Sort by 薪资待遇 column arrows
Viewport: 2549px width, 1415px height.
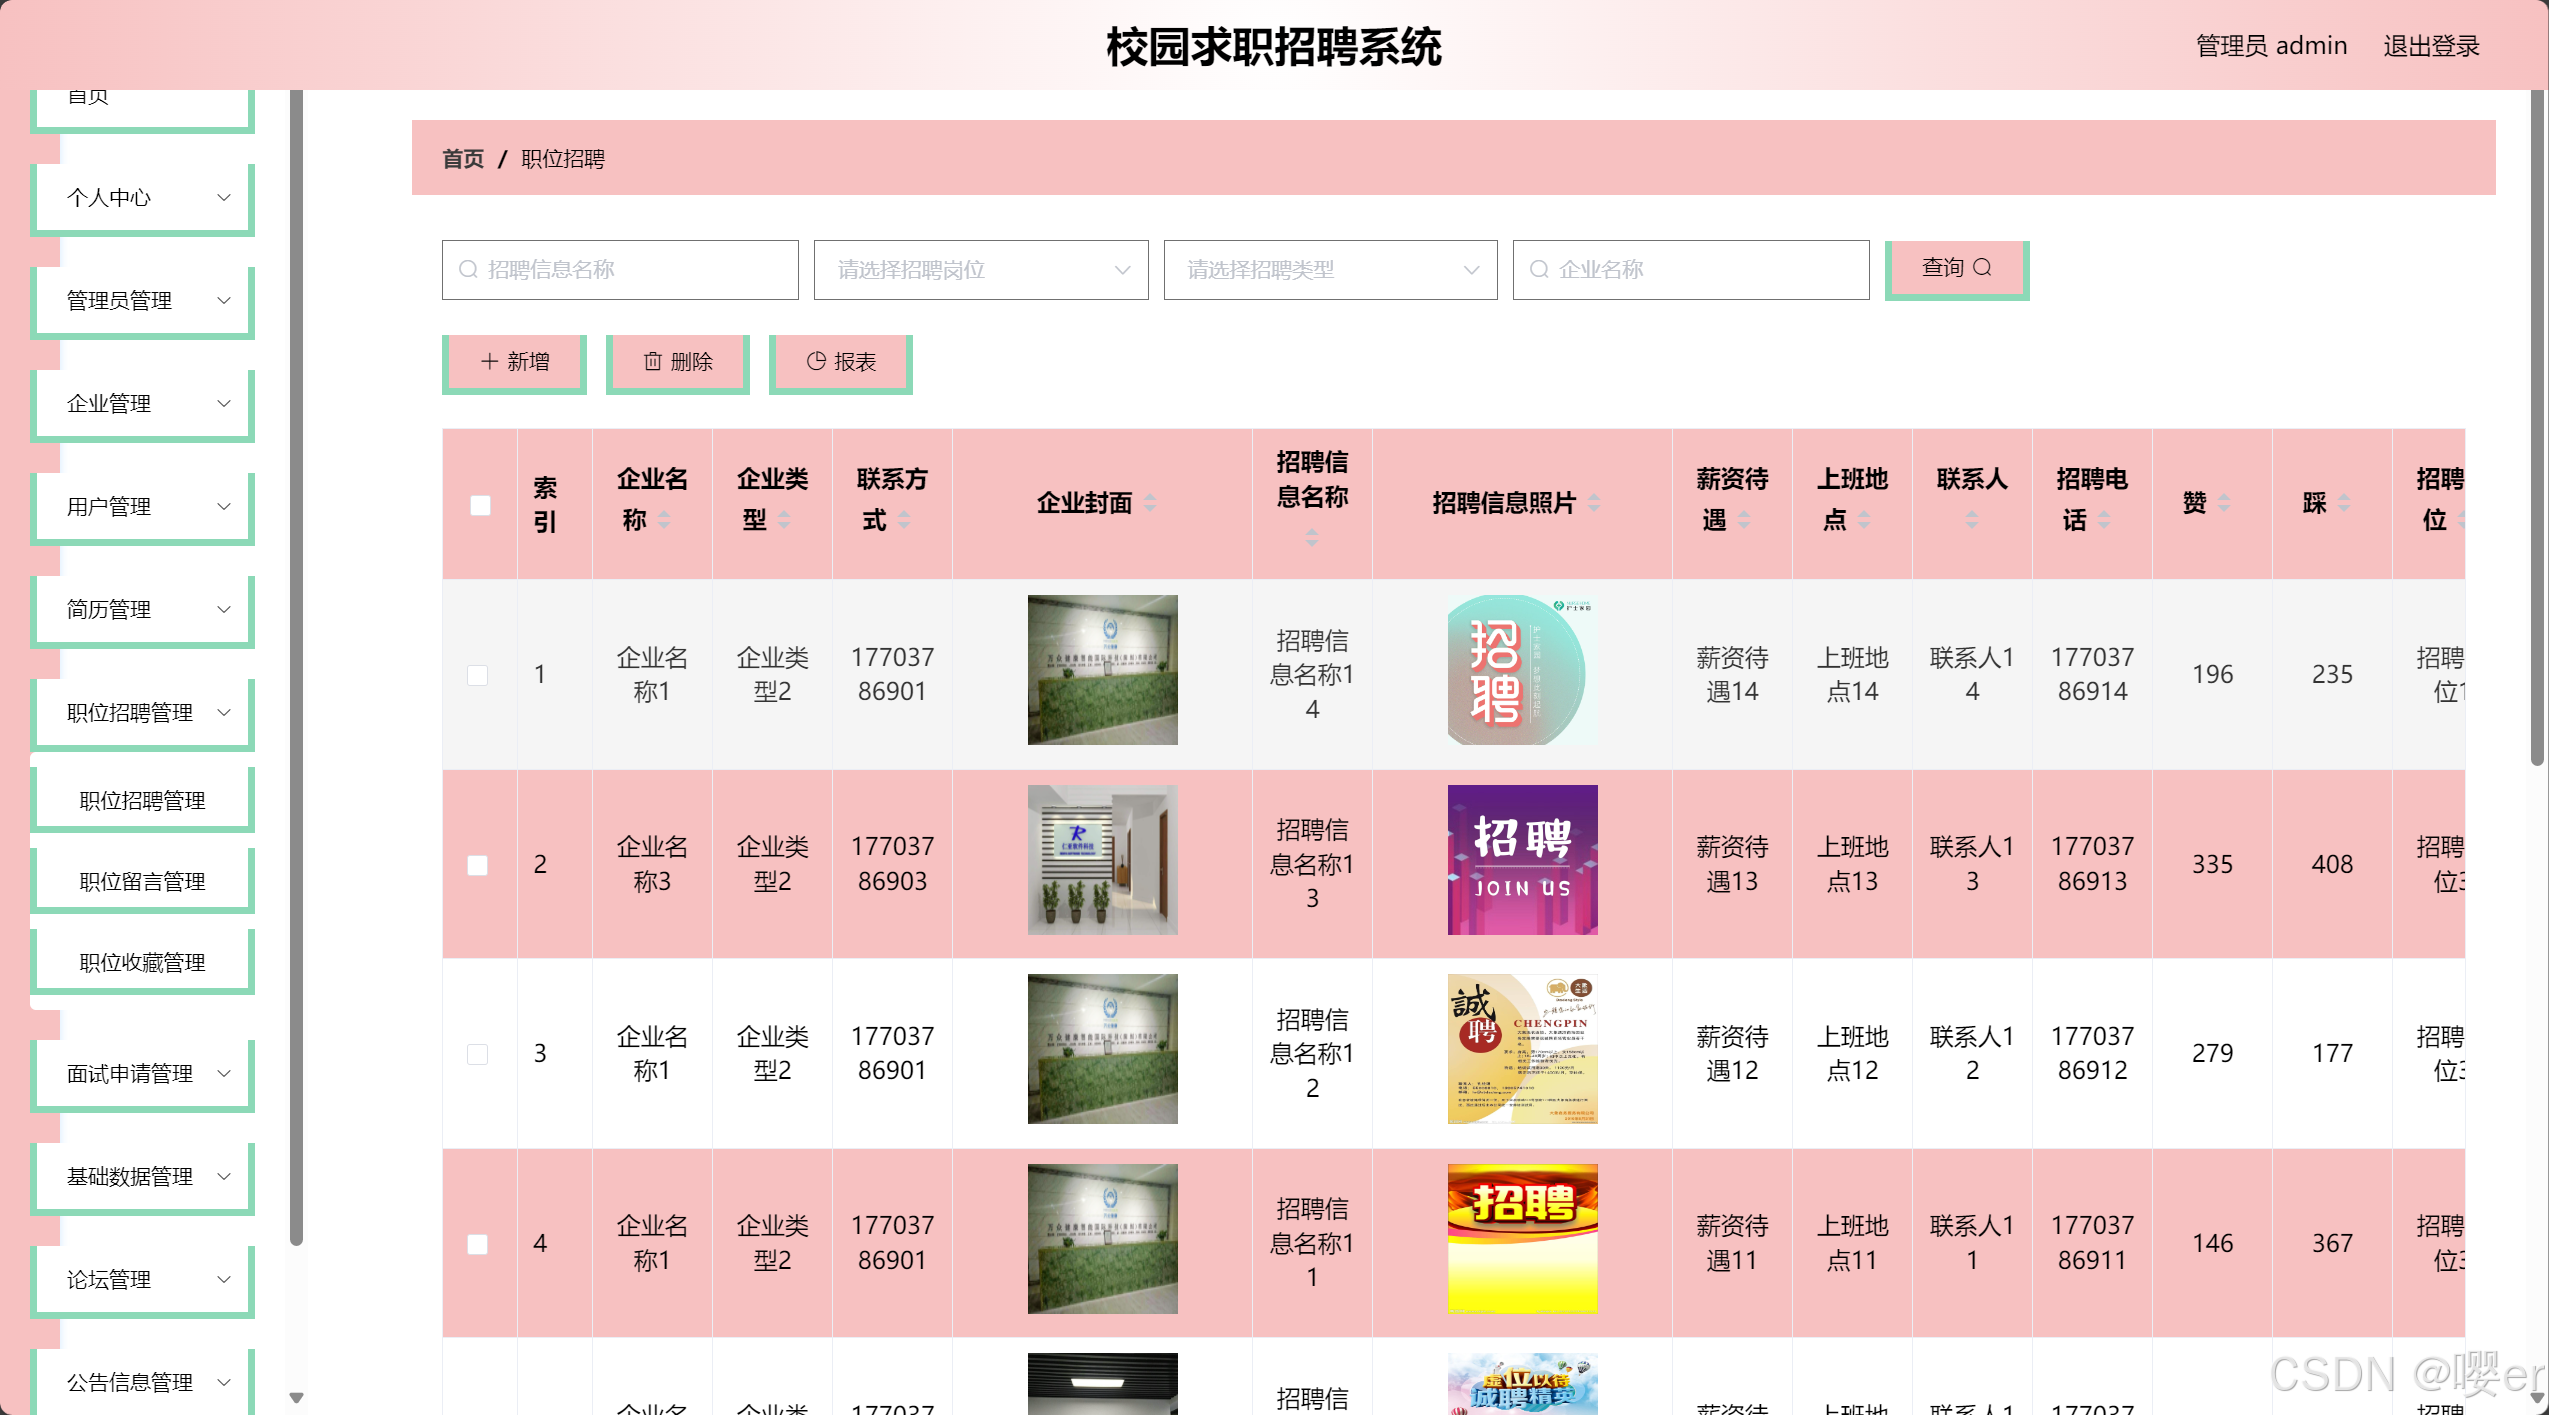[x=1744, y=520]
